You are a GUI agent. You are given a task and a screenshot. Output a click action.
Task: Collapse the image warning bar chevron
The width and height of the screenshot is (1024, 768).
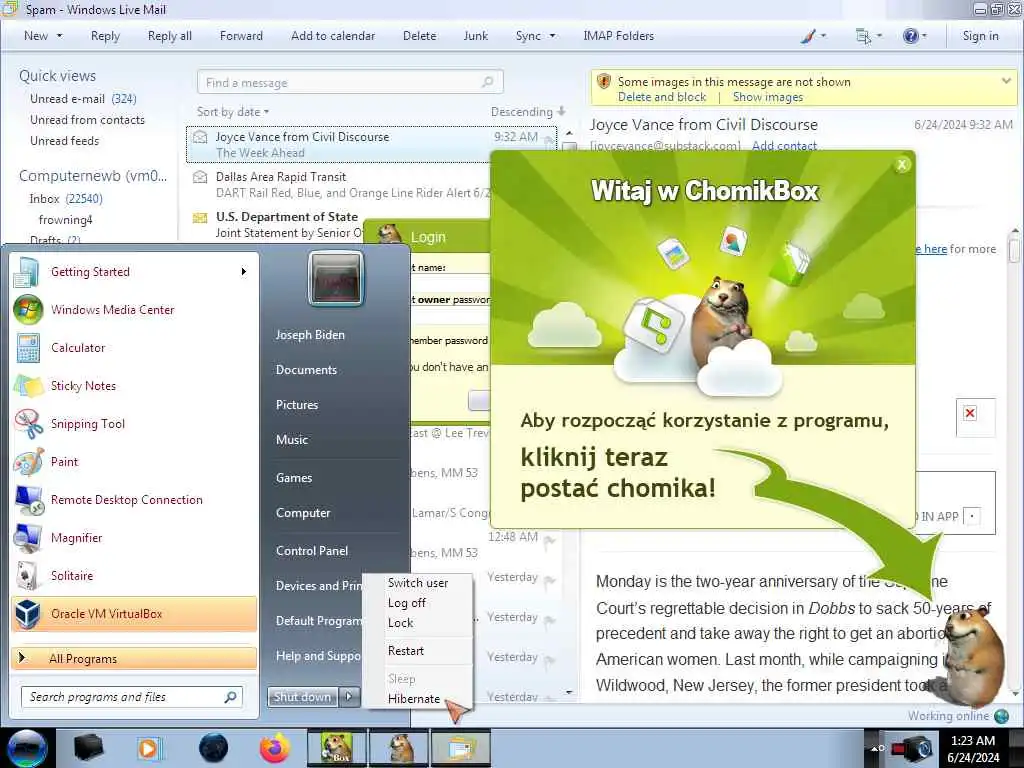tap(1006, 81)
